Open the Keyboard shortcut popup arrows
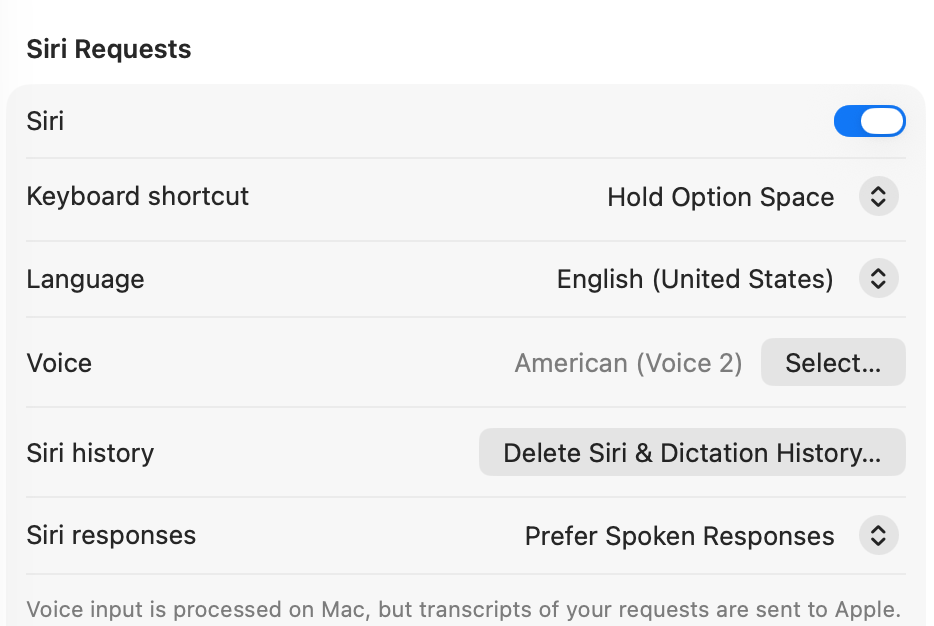Viewport: 934px width, 626px height. [x=878, y=197]
